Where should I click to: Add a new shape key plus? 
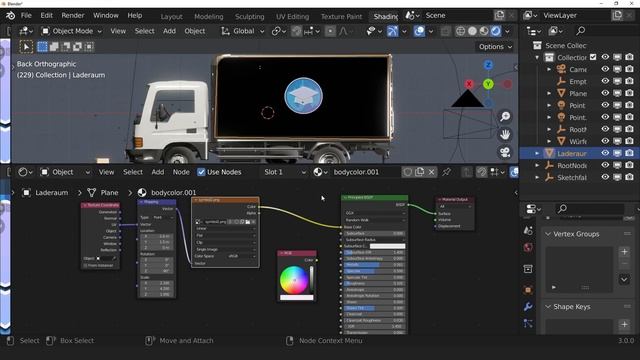624,324
